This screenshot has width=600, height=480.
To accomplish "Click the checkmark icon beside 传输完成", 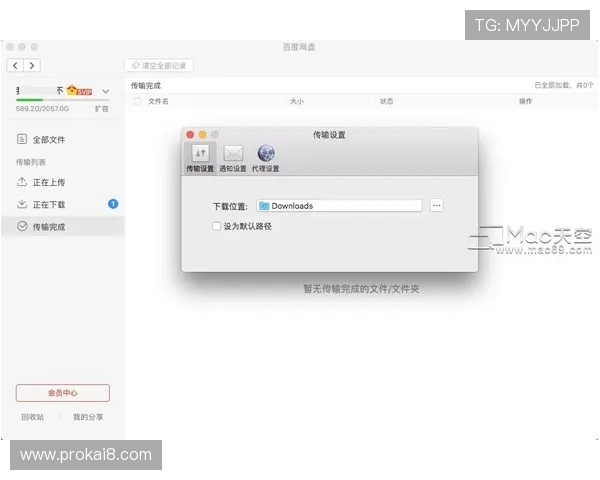I will pyautogui.click(x=22, y=226).
